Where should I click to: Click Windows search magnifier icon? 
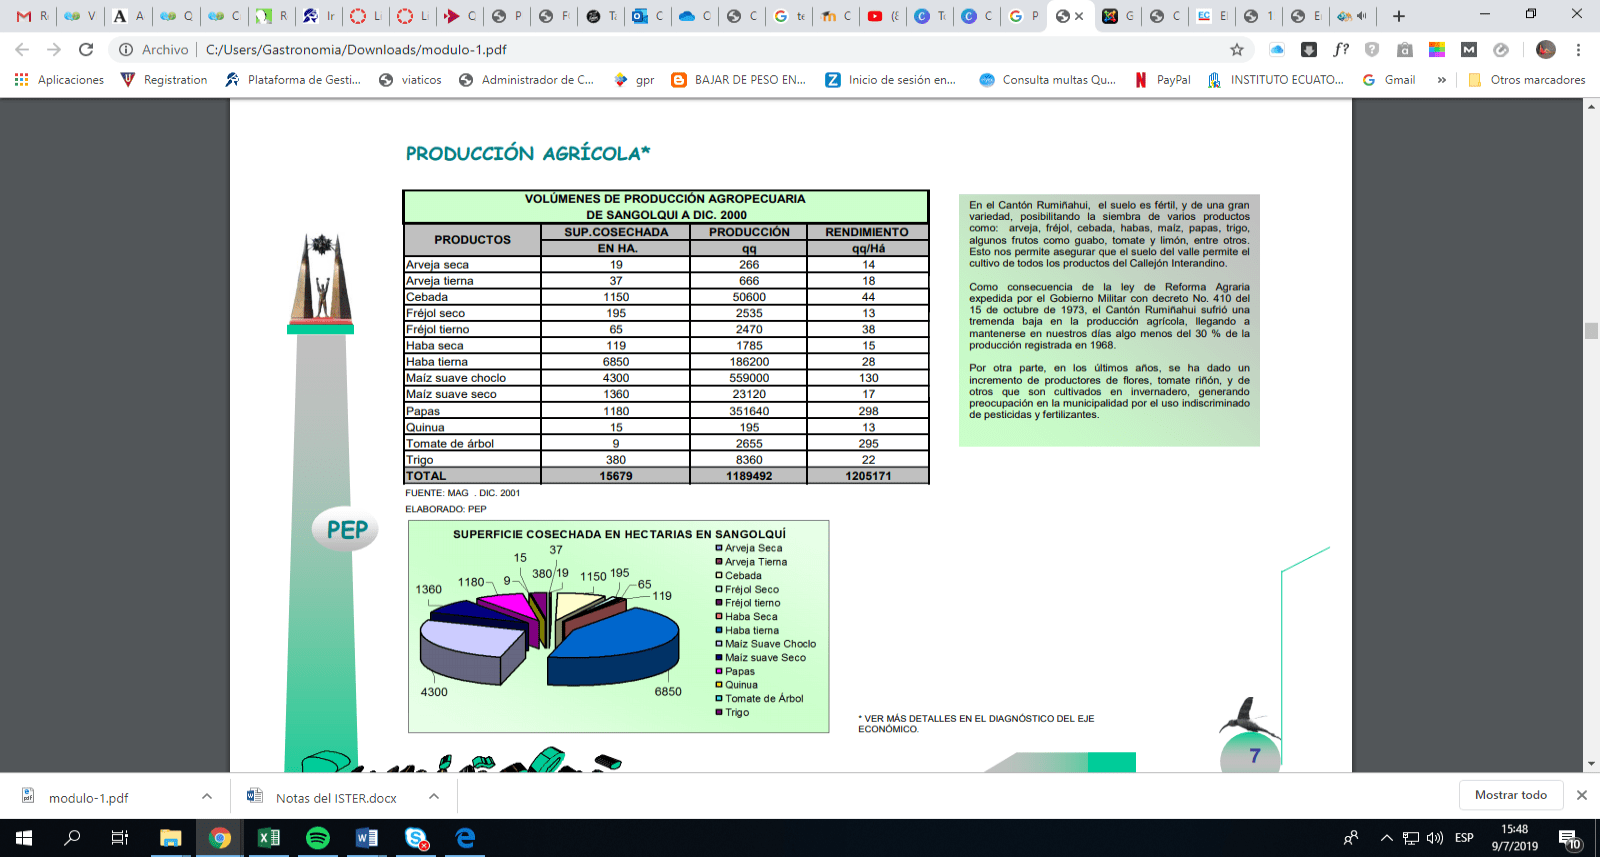coord(72,838)
